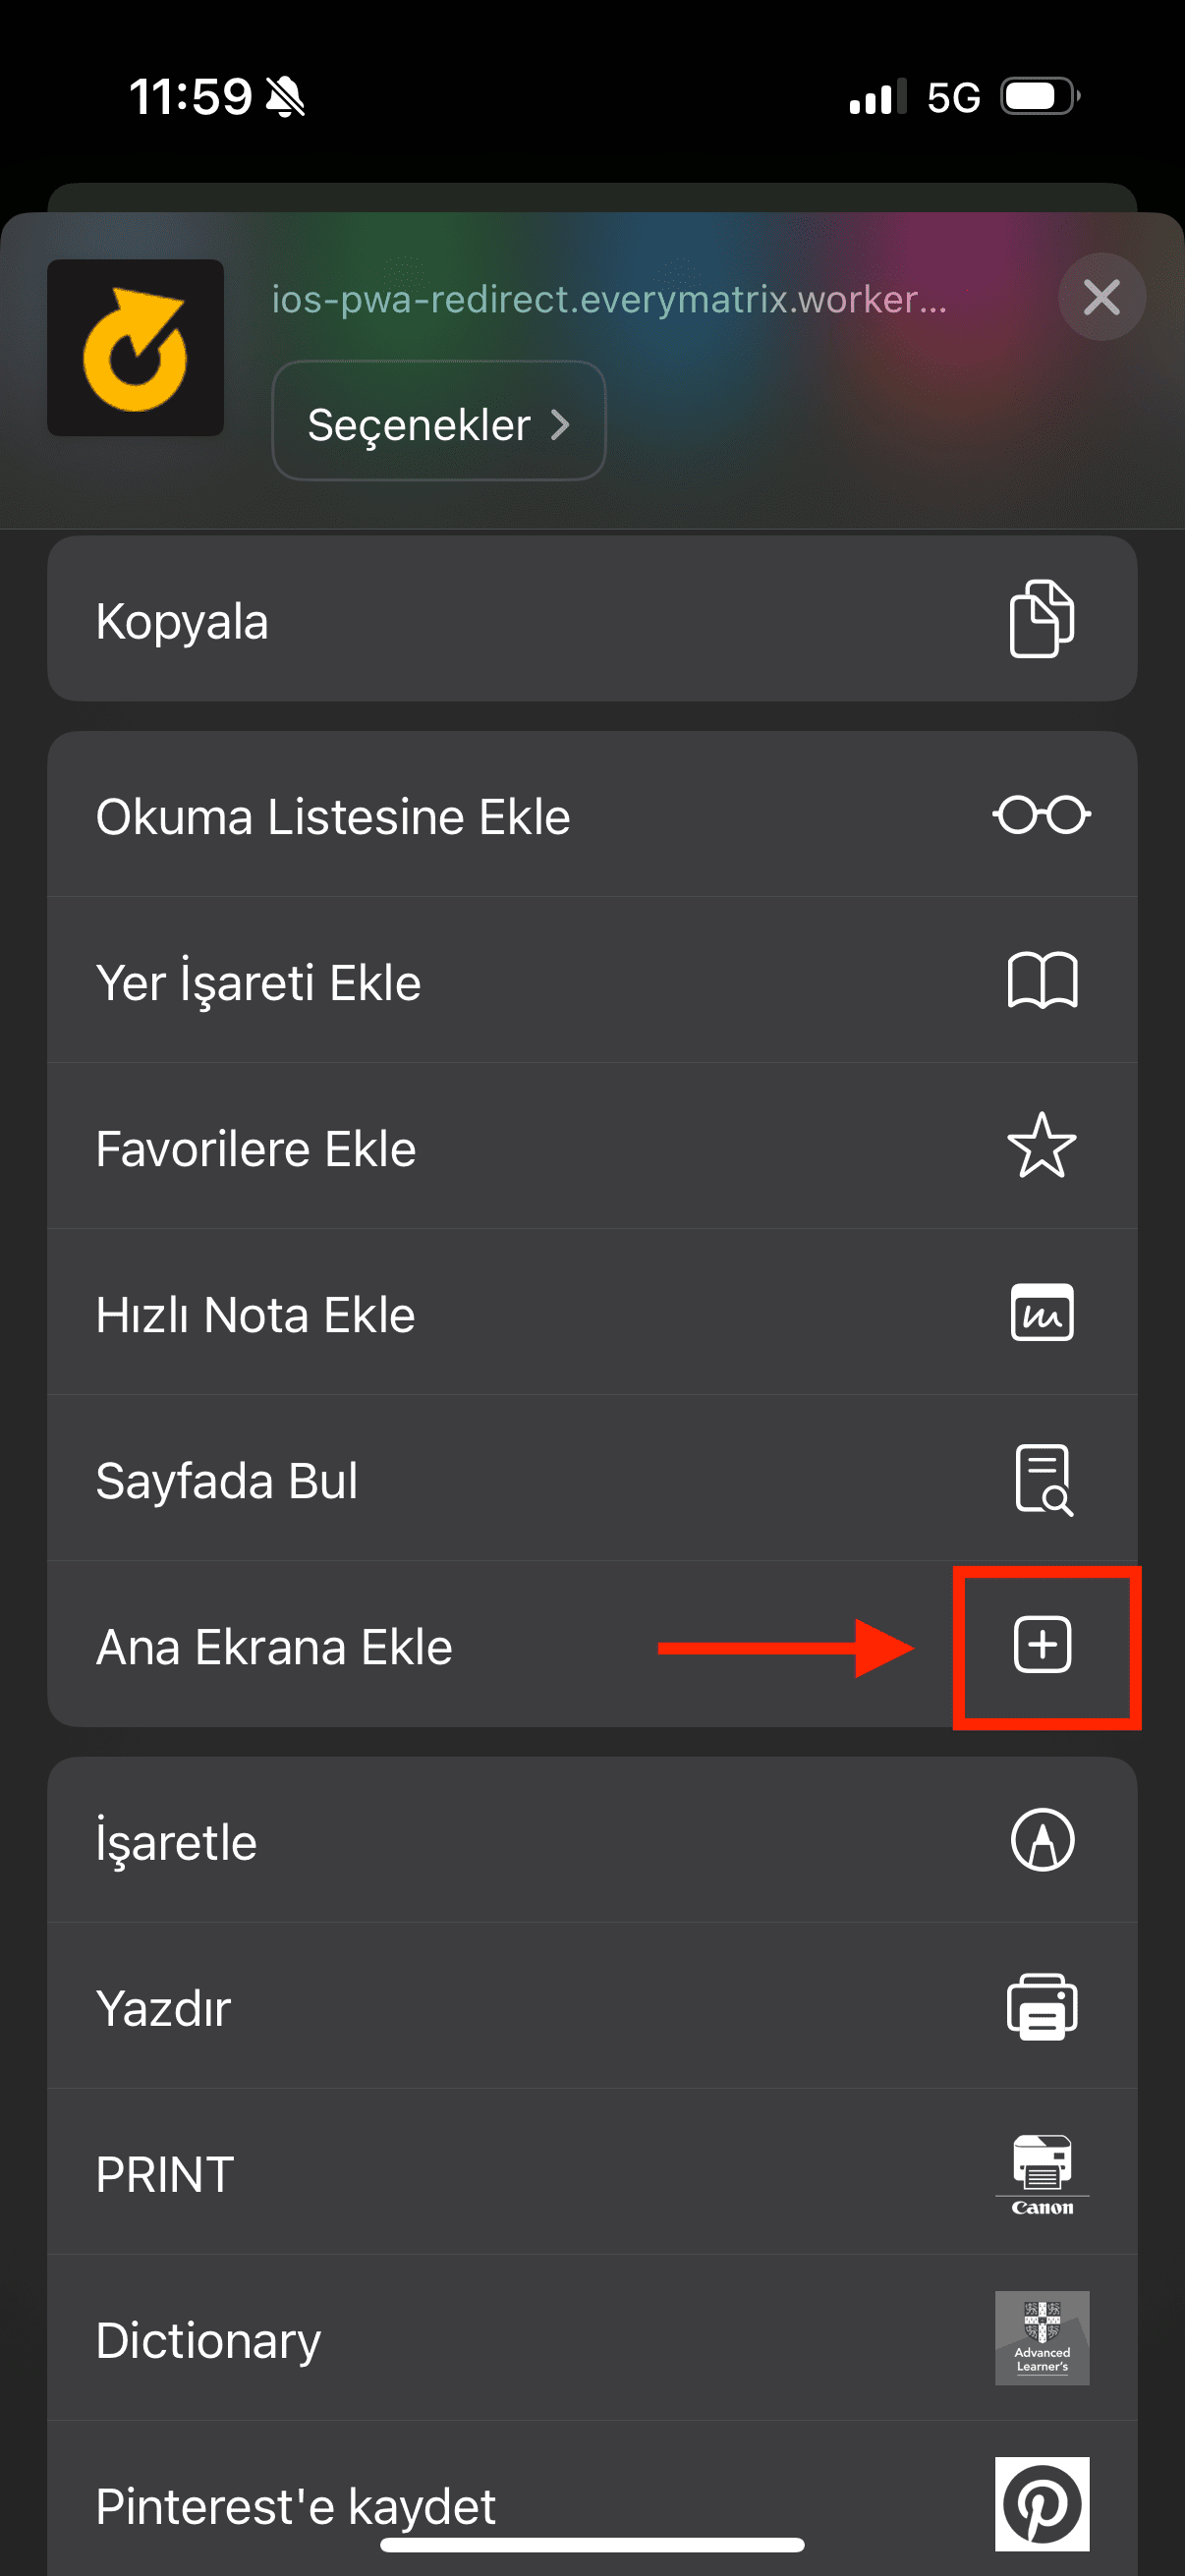Choose Pinterest'e kaydet from the list
The height and width of the screenshot is (2576, 1185).
pos(400,2505)
